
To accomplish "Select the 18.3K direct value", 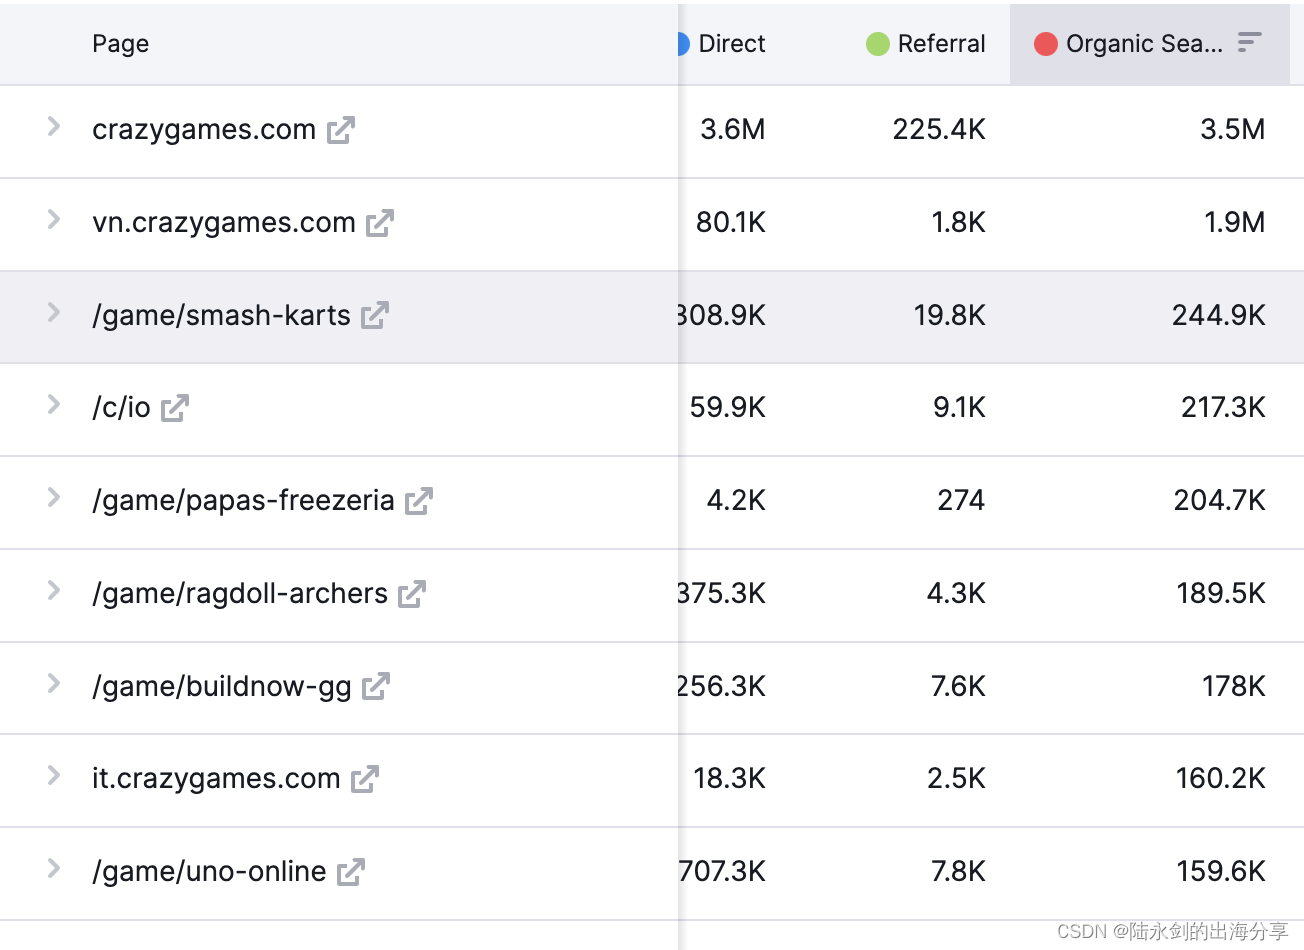I will click(730, 779).
